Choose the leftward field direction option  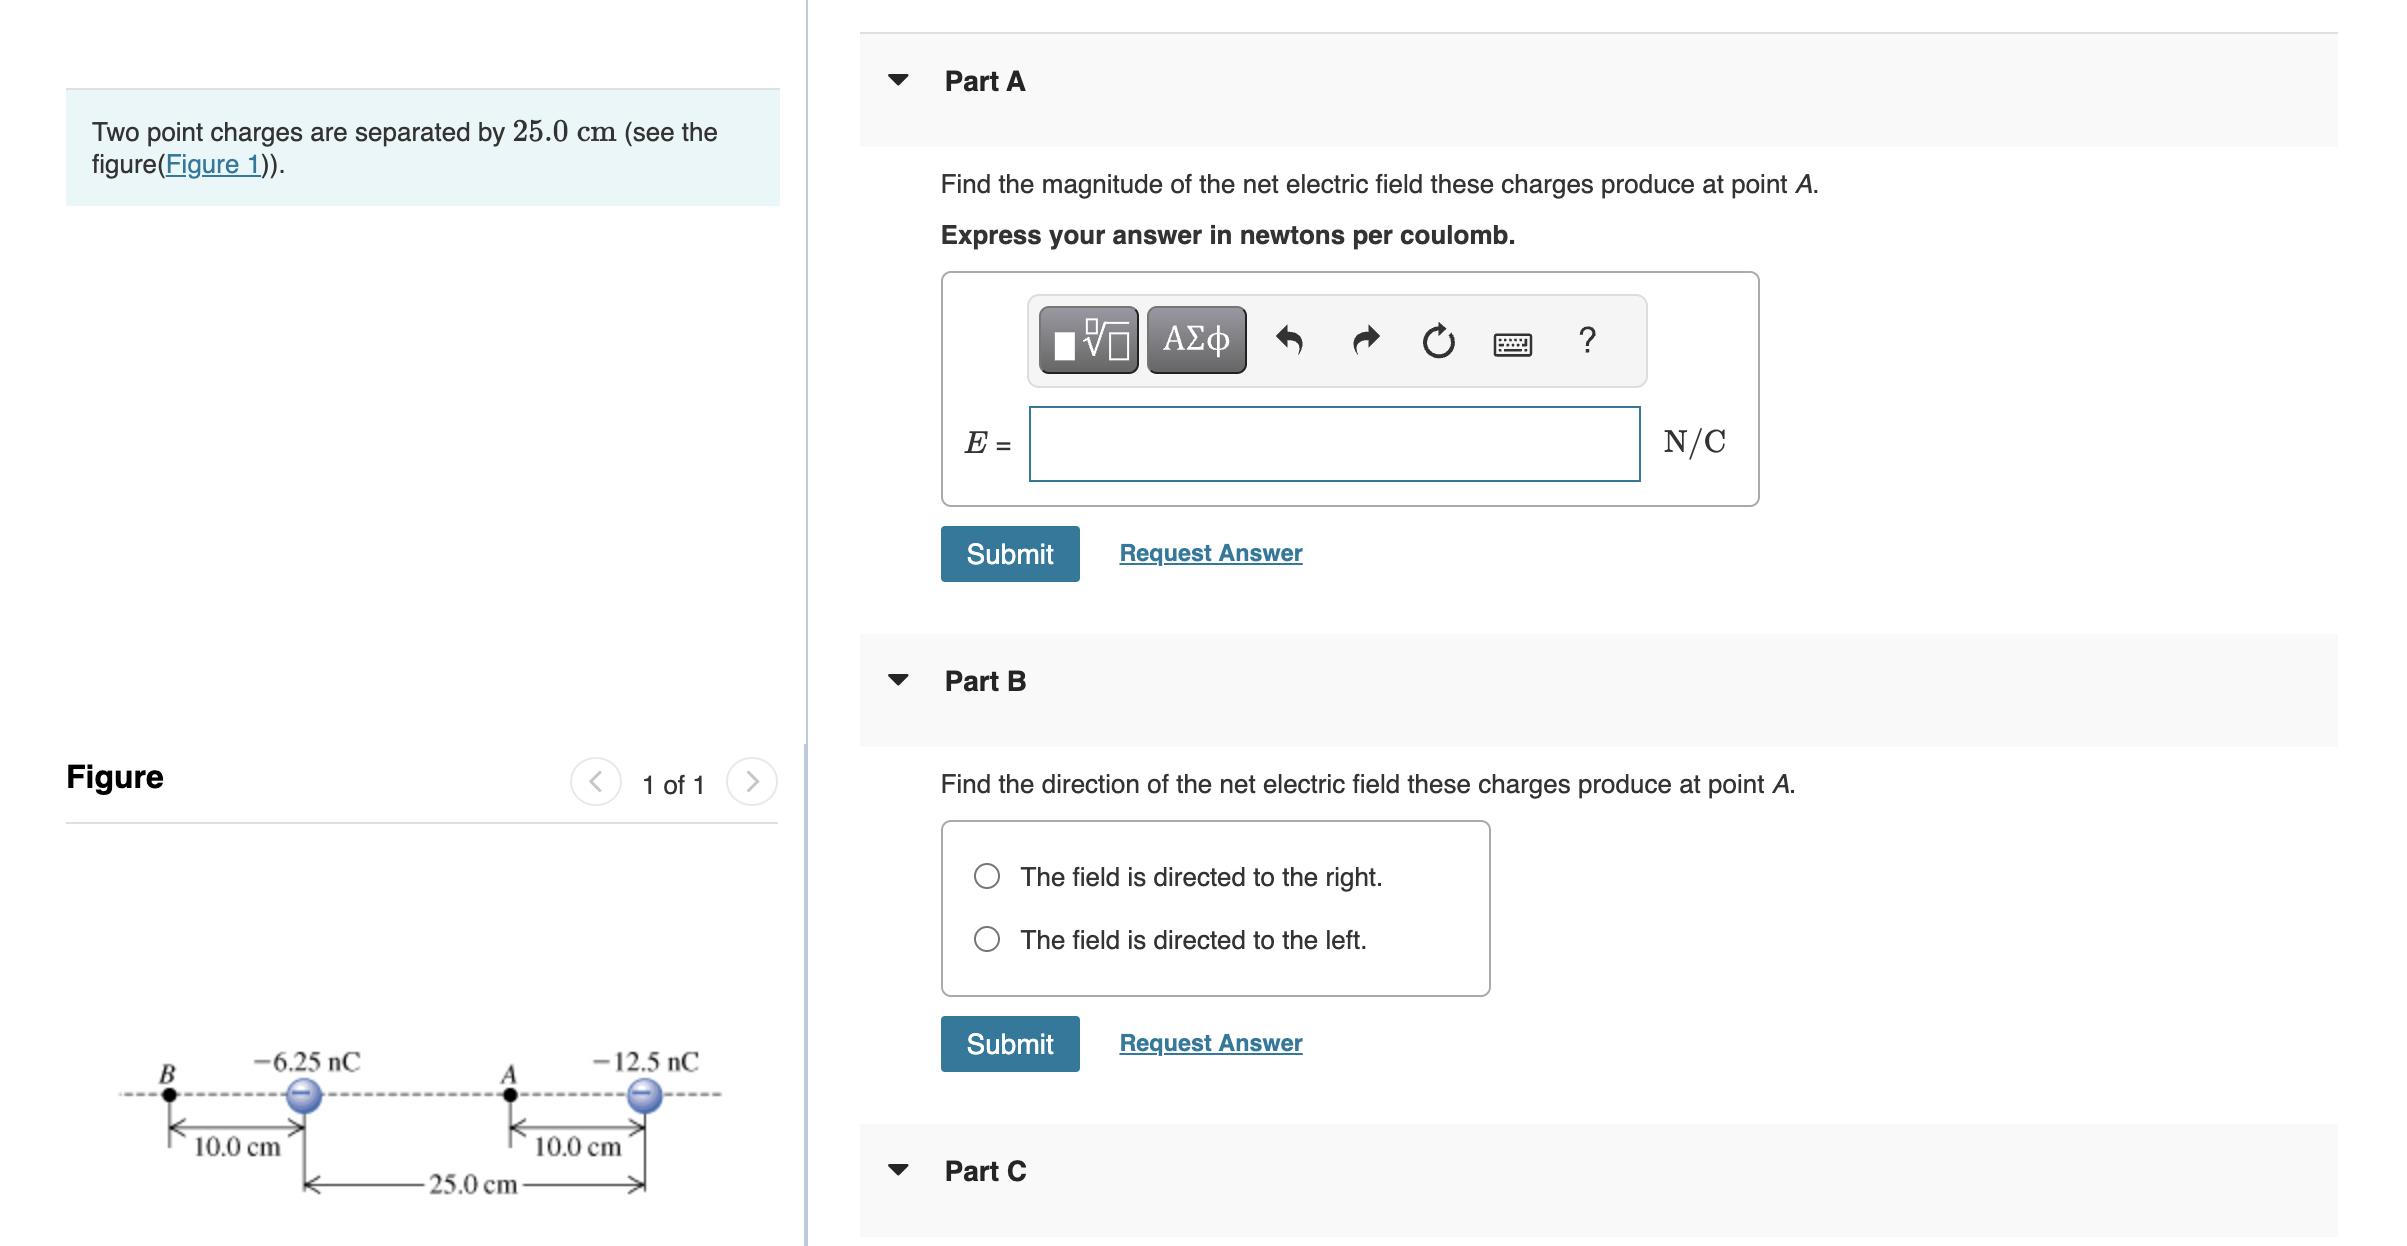[986, 938]
